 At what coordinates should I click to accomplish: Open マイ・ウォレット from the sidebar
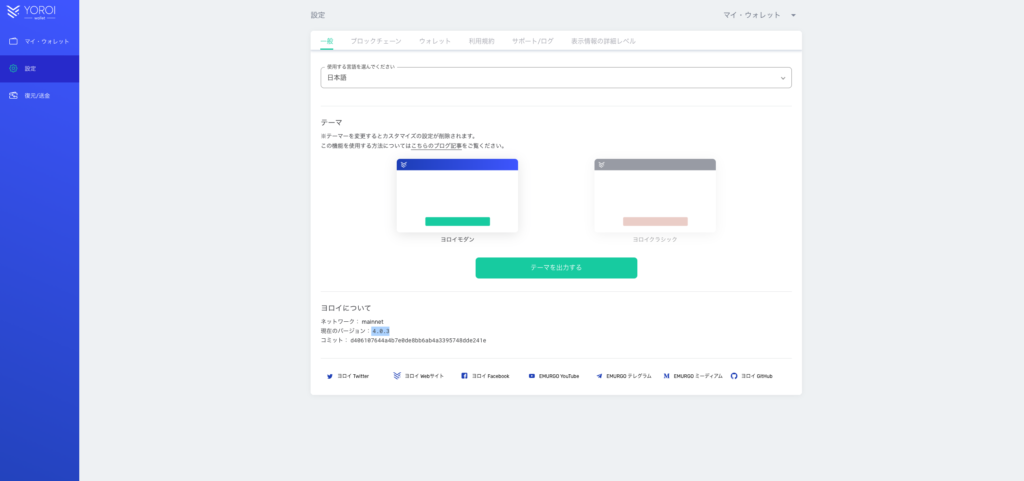(40, 41)
